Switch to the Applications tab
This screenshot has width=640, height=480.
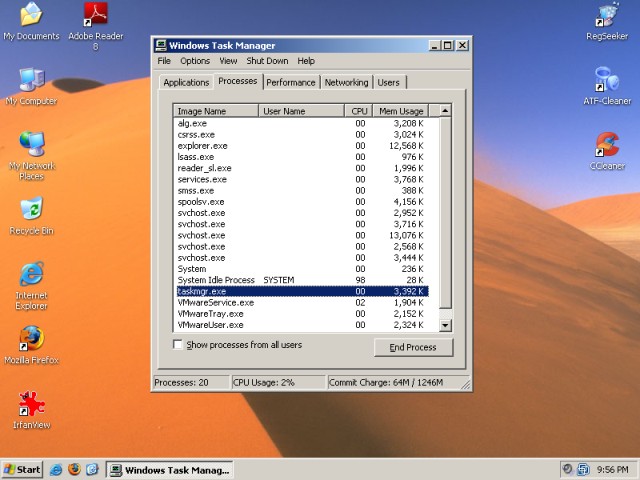186,82
